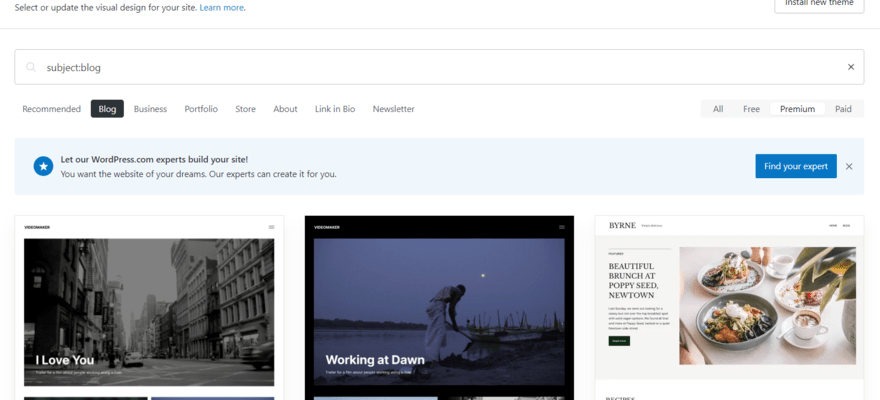Open the Byrne brunch theme thumbnail

[730, 308]
